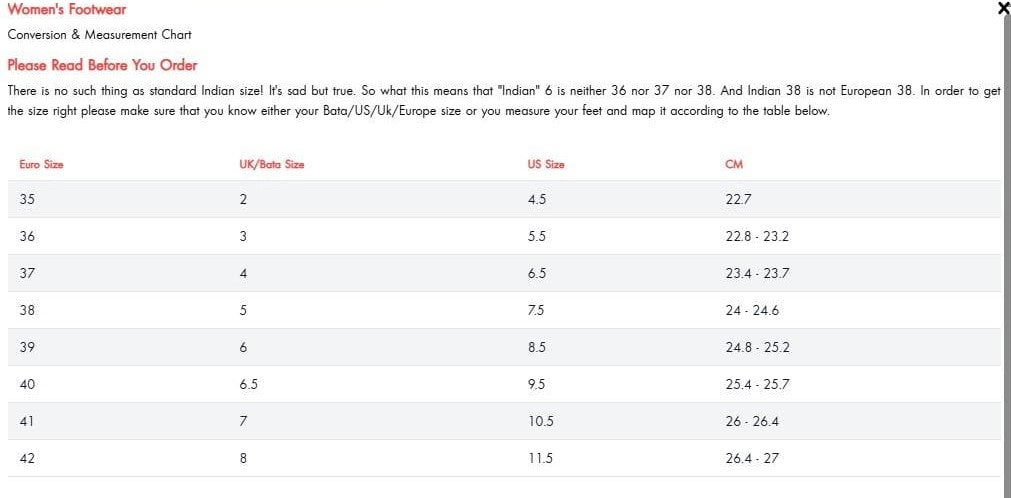Viewport: 1011px width, 498px height.
Task: Click the Women's Footwear heading
Action: click(x=67, y=10)
